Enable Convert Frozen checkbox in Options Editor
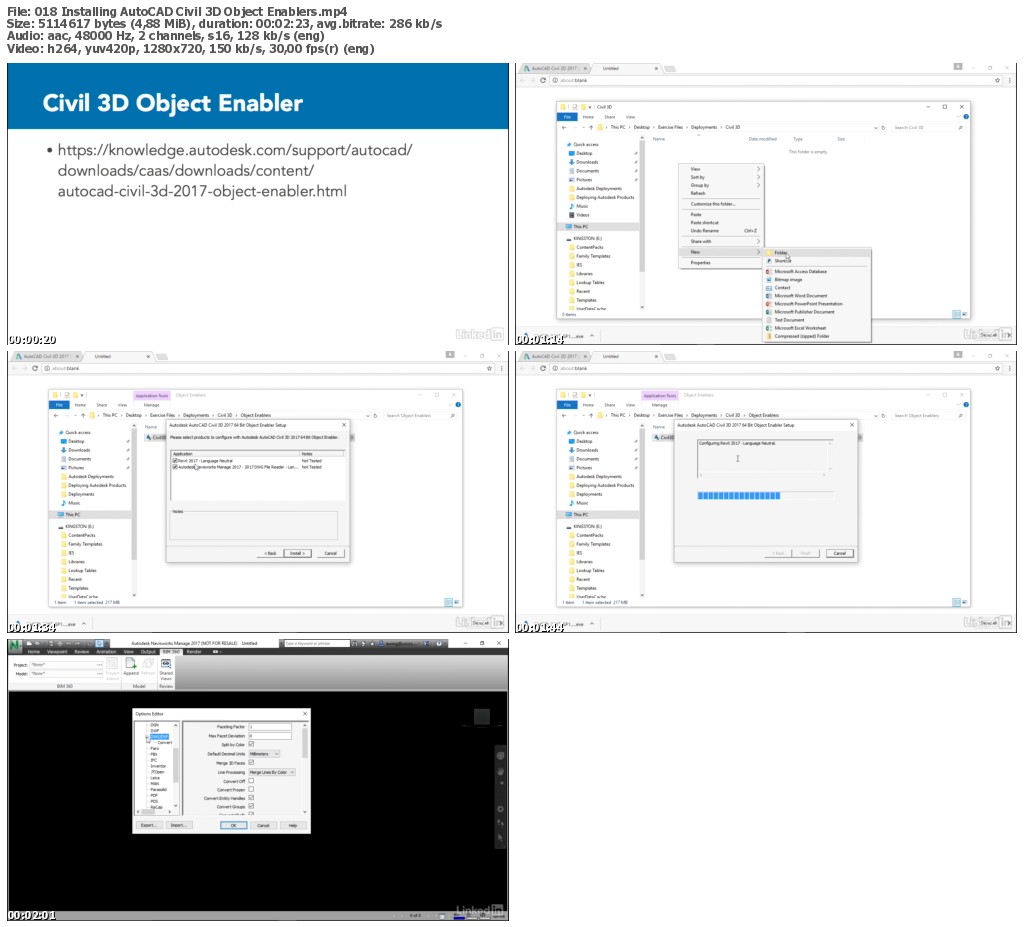The width and height of the screenshot is (1024, 927). [x=251, y=790]
